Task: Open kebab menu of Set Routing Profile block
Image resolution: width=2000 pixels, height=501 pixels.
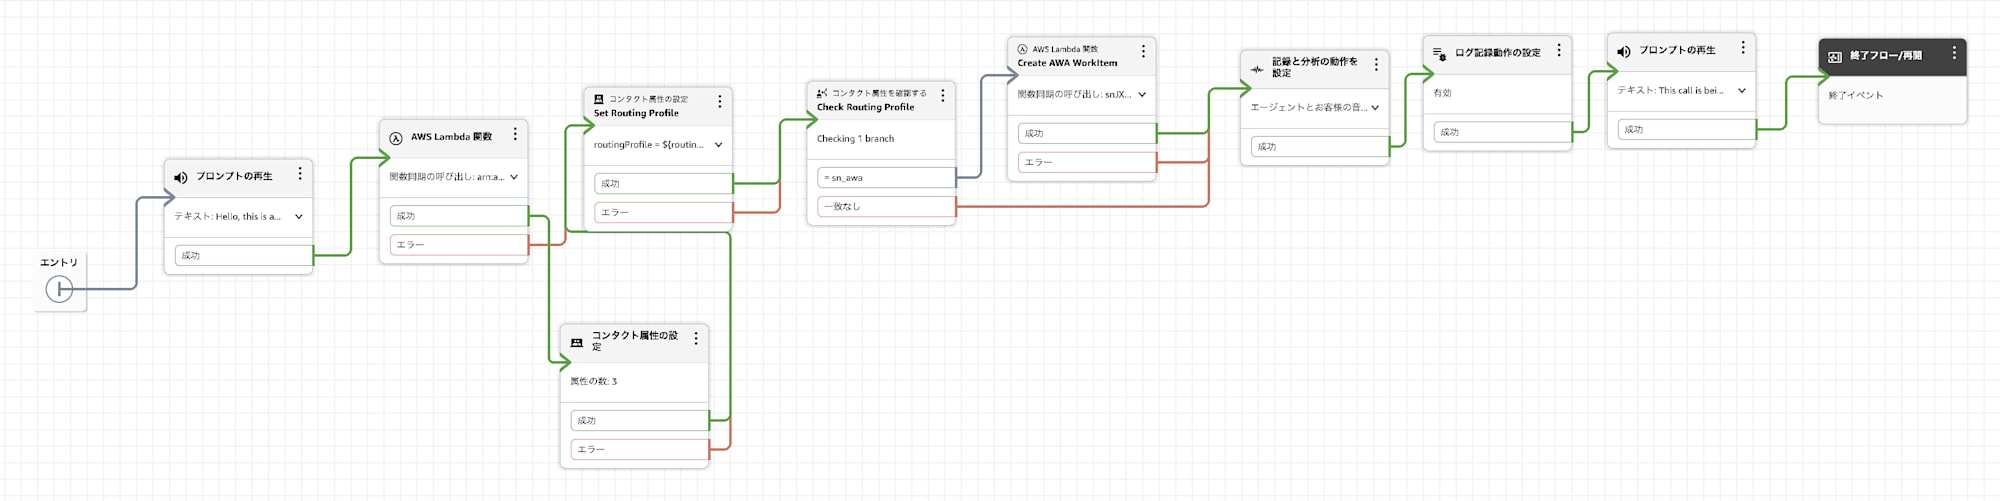Action: pos(719,102)
